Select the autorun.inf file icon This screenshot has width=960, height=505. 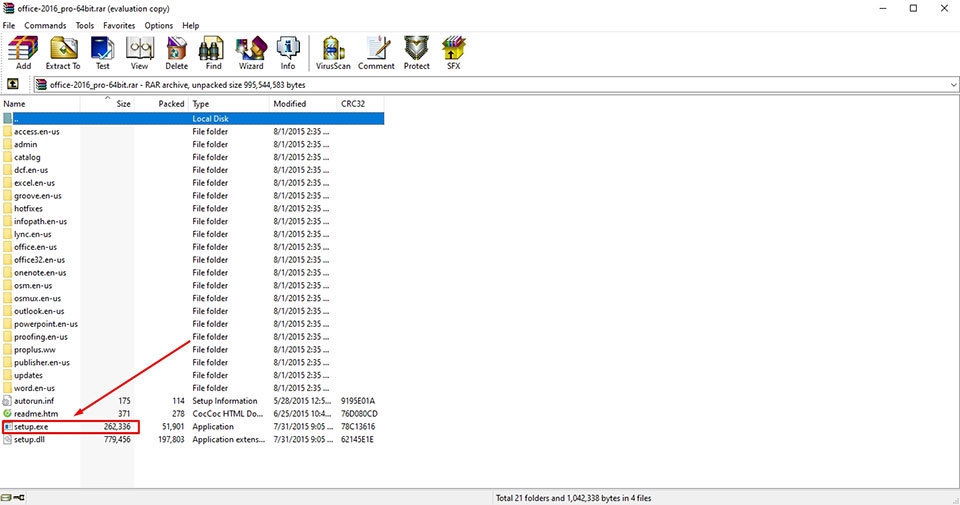(x=7, y=401)
